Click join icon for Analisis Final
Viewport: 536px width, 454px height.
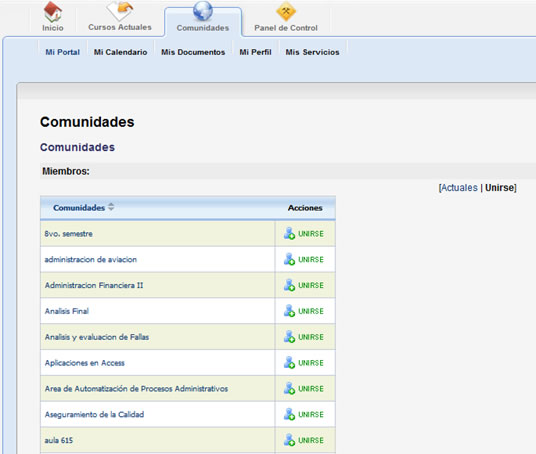click(x=289, y=311)
